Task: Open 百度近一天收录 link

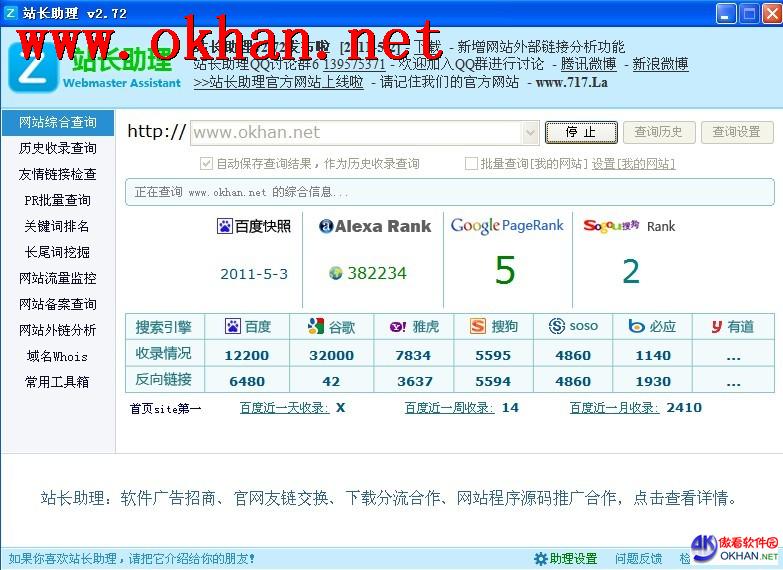Action: (x=285, y=408)
